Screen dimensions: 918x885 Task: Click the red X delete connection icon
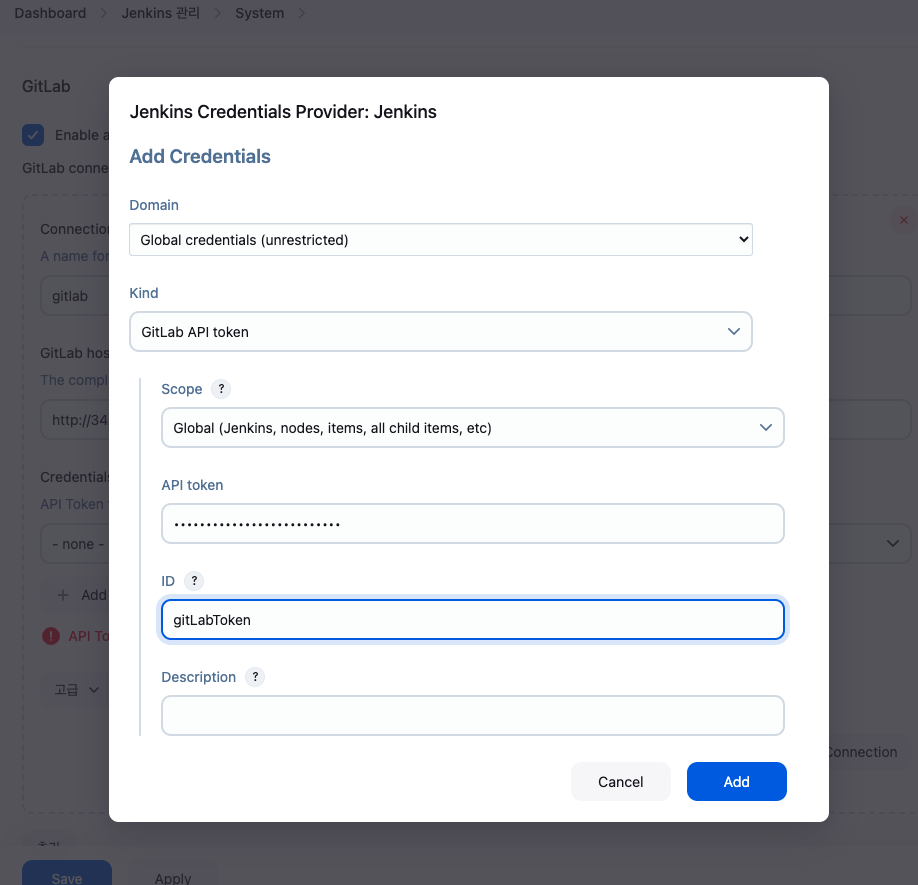point(903,220)
